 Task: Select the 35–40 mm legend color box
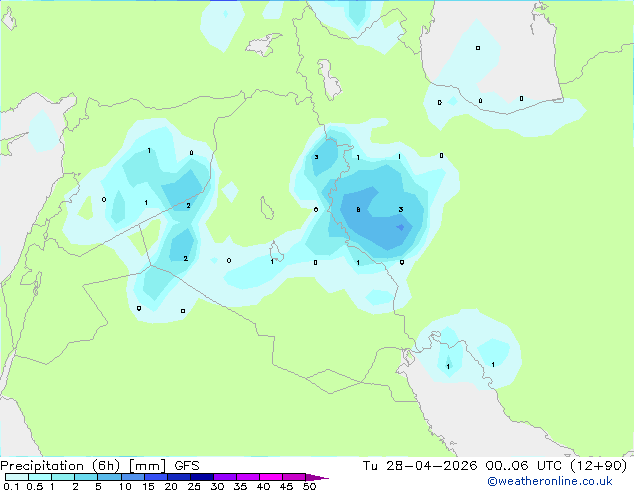click(x=247, y=477)
